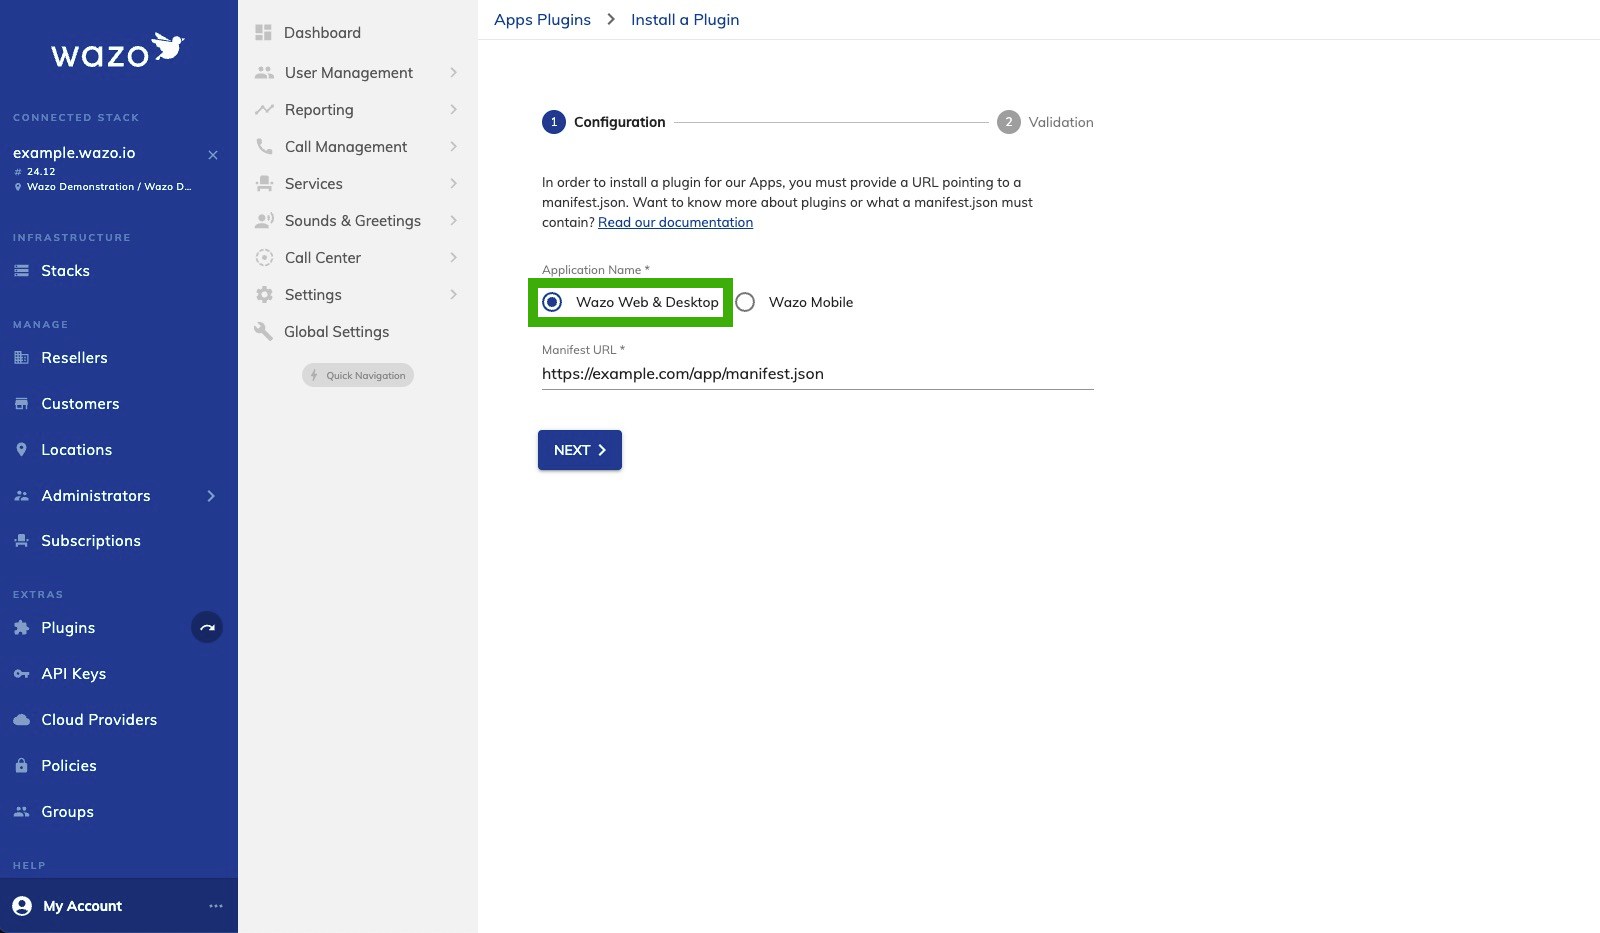Click the round icon beside Plugins
The width and height of the screenshot is (1600, 933).
tap(207, 628)
